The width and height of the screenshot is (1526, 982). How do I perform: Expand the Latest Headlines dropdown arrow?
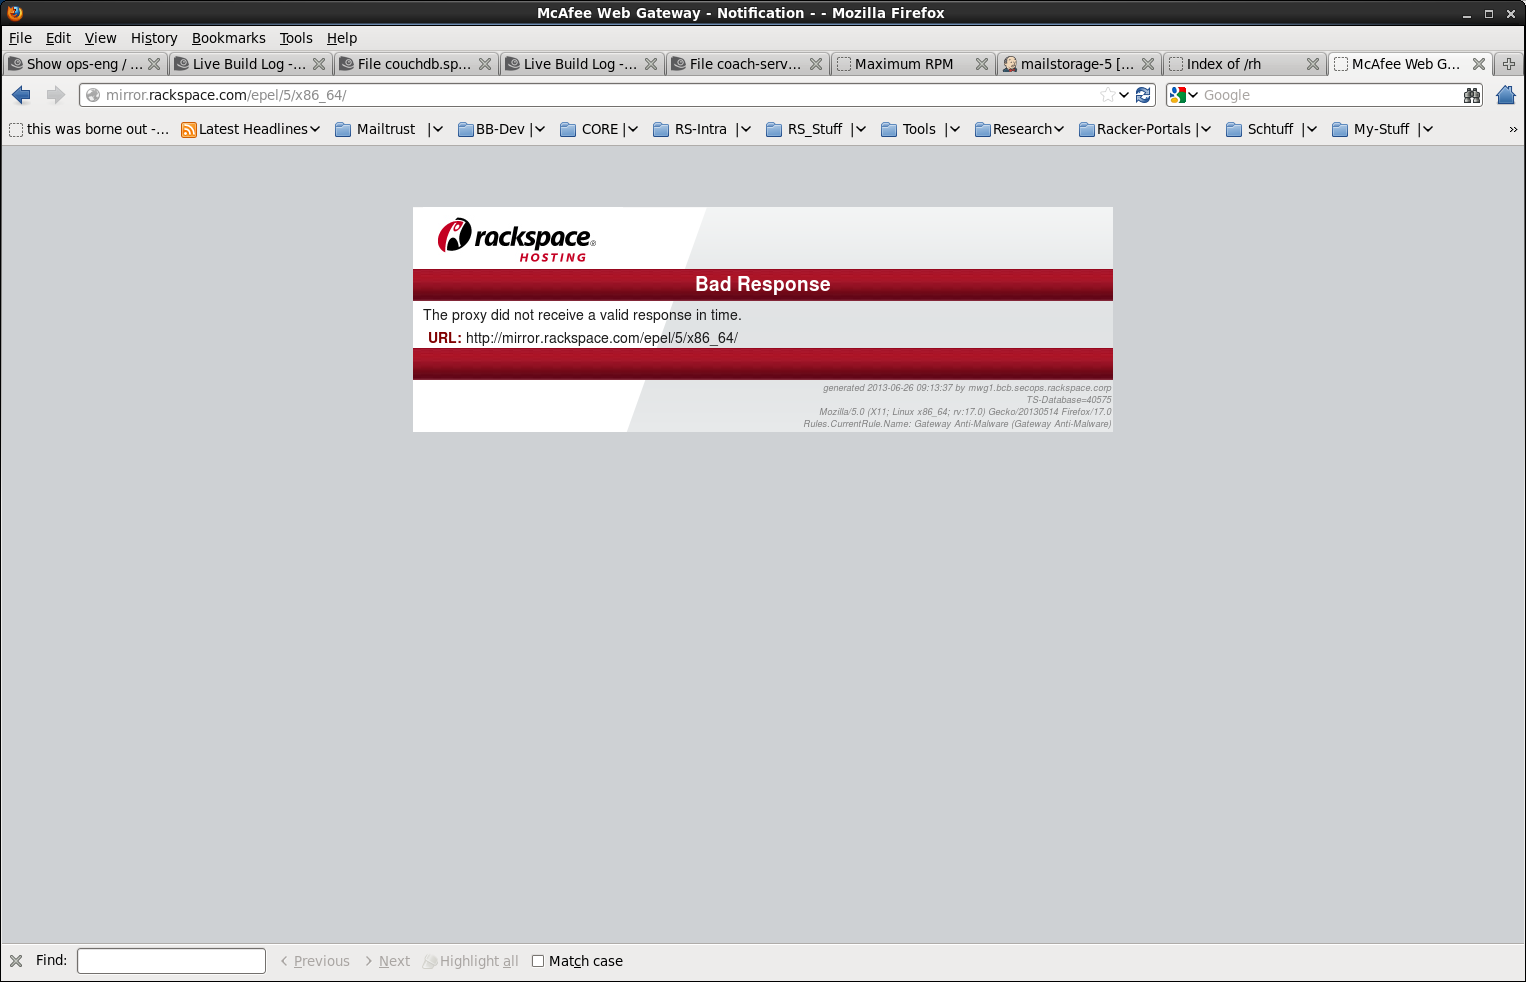pyautogui.click(x=315, y=129)
